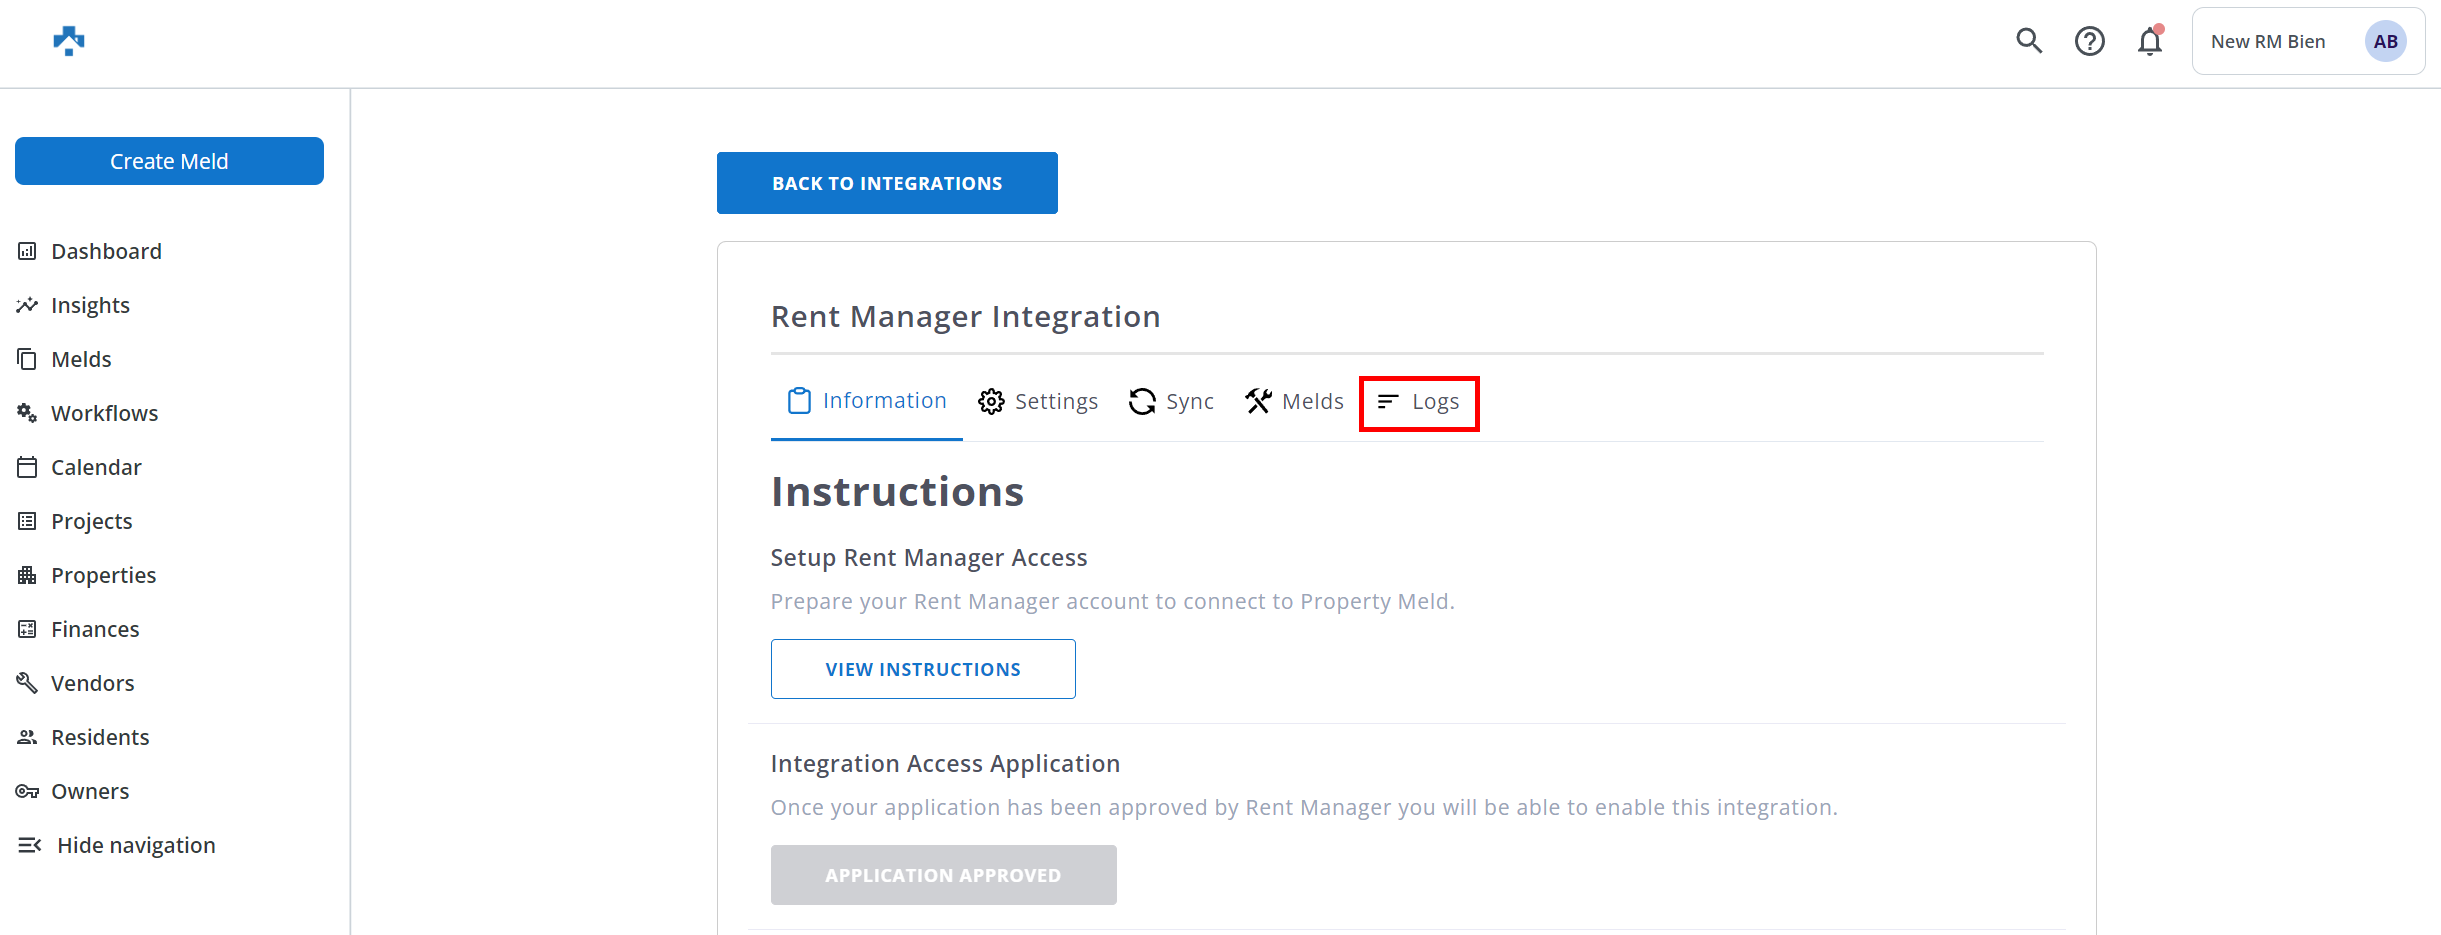Open the Logs tab
The width and height of the screenshot is (2441, 935).
(x=1418, y=402)
